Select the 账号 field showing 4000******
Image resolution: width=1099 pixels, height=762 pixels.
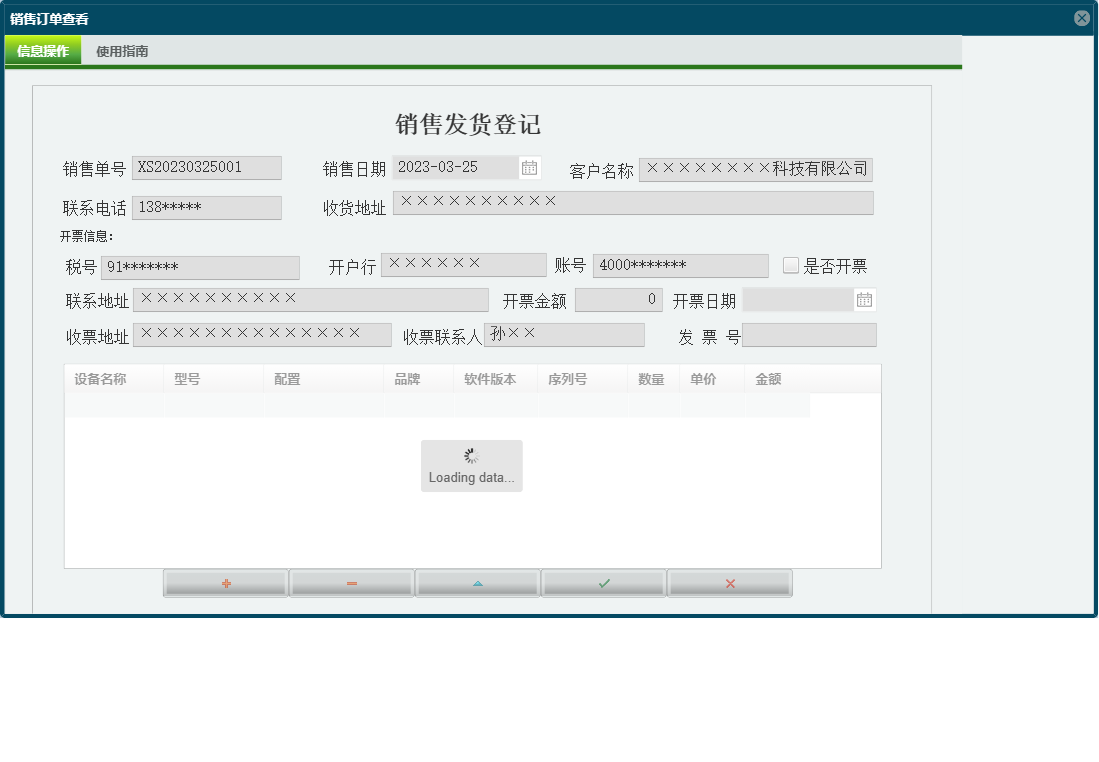(679, 265)
